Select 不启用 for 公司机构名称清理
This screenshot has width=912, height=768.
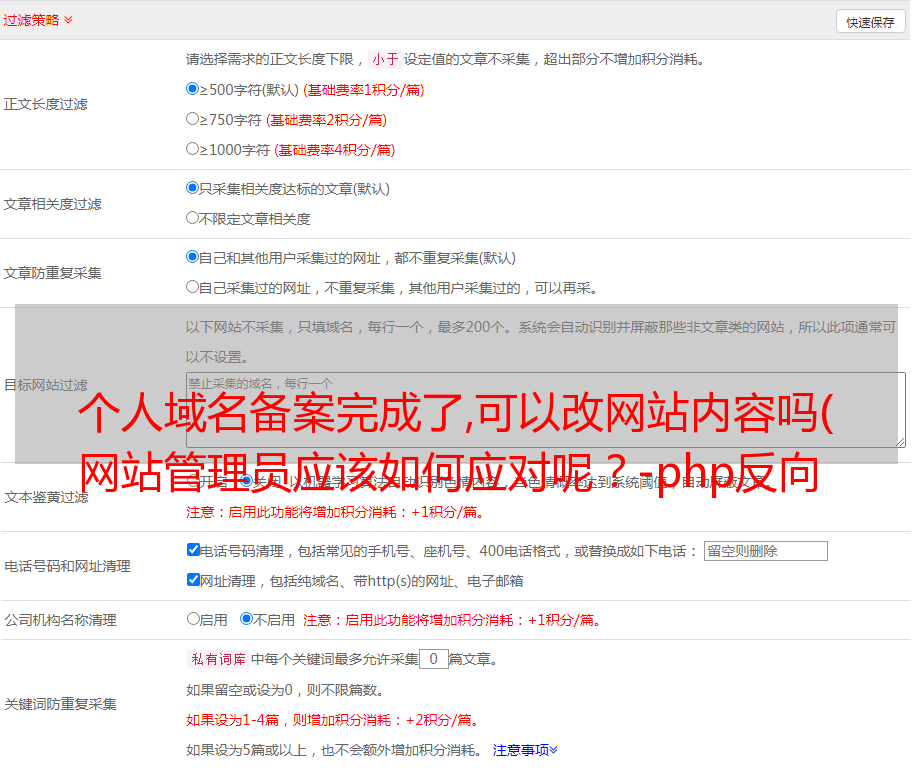point(247,619)
